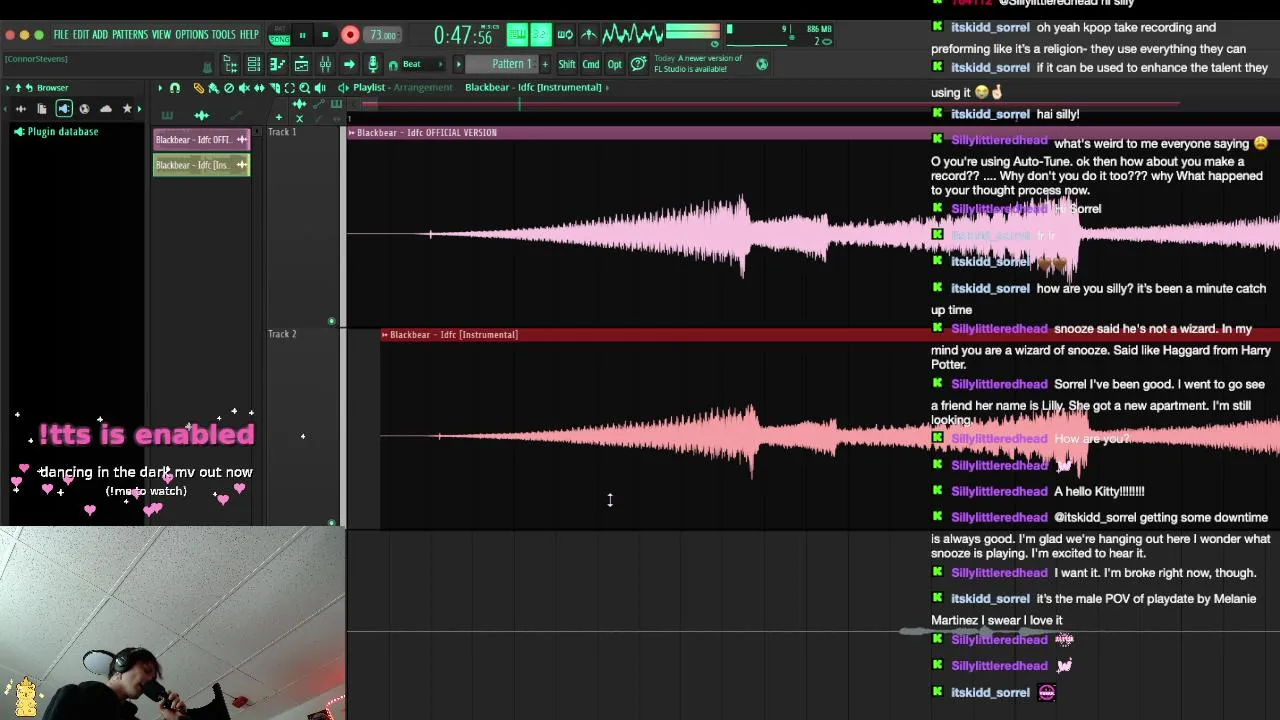Toggle the Track 1 mute LED
Image resolution: width=1280 pixels, height=720 pixels.
point(331,321)
